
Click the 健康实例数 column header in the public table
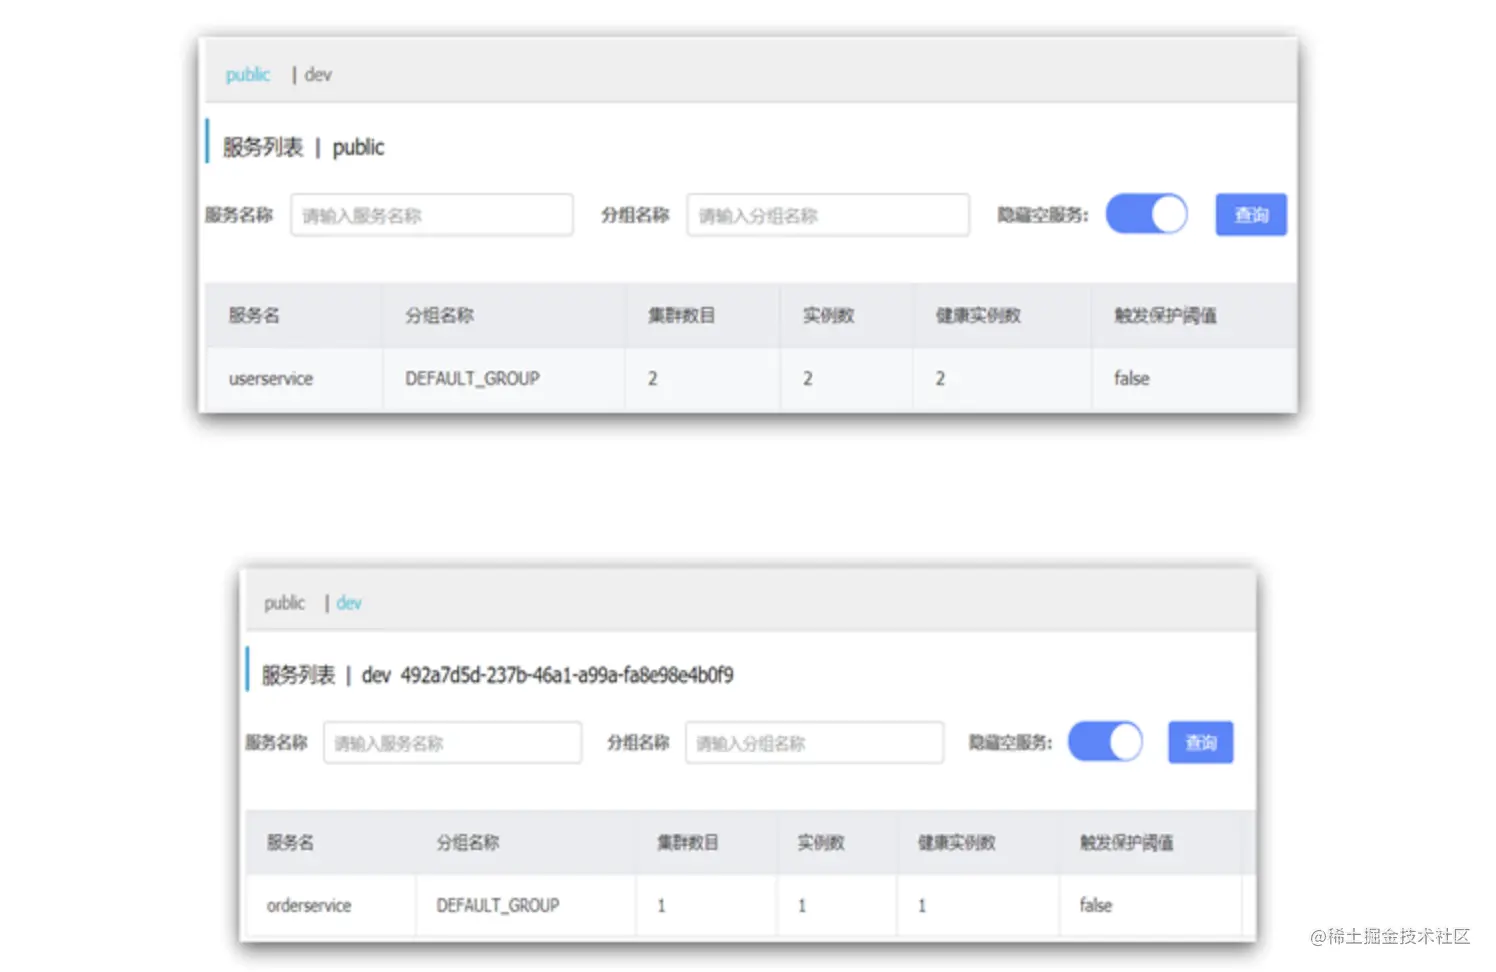pyautogui.click(x=978, y=316)
